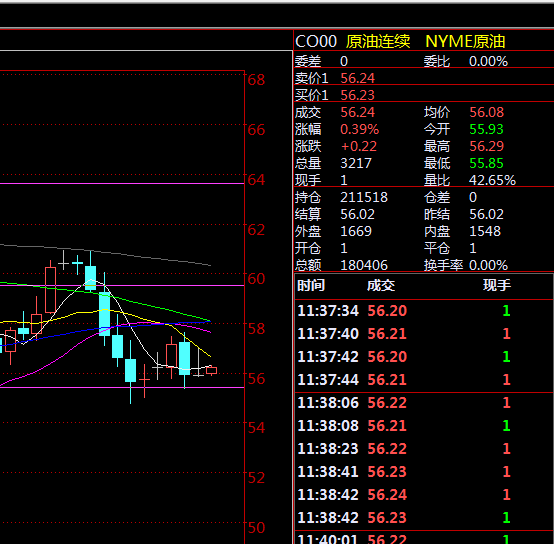Select the 时间 column header in the trade list
This screenshot has height=544, width=554.
(x=311, y=285)
